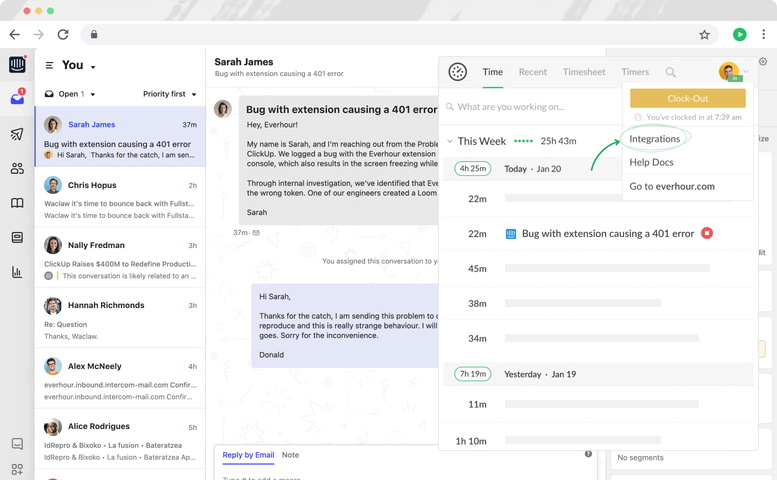This screenshot has height=480, width=777.
Task: Open the Priority first sort dropdown
Action: click(169, 94)
